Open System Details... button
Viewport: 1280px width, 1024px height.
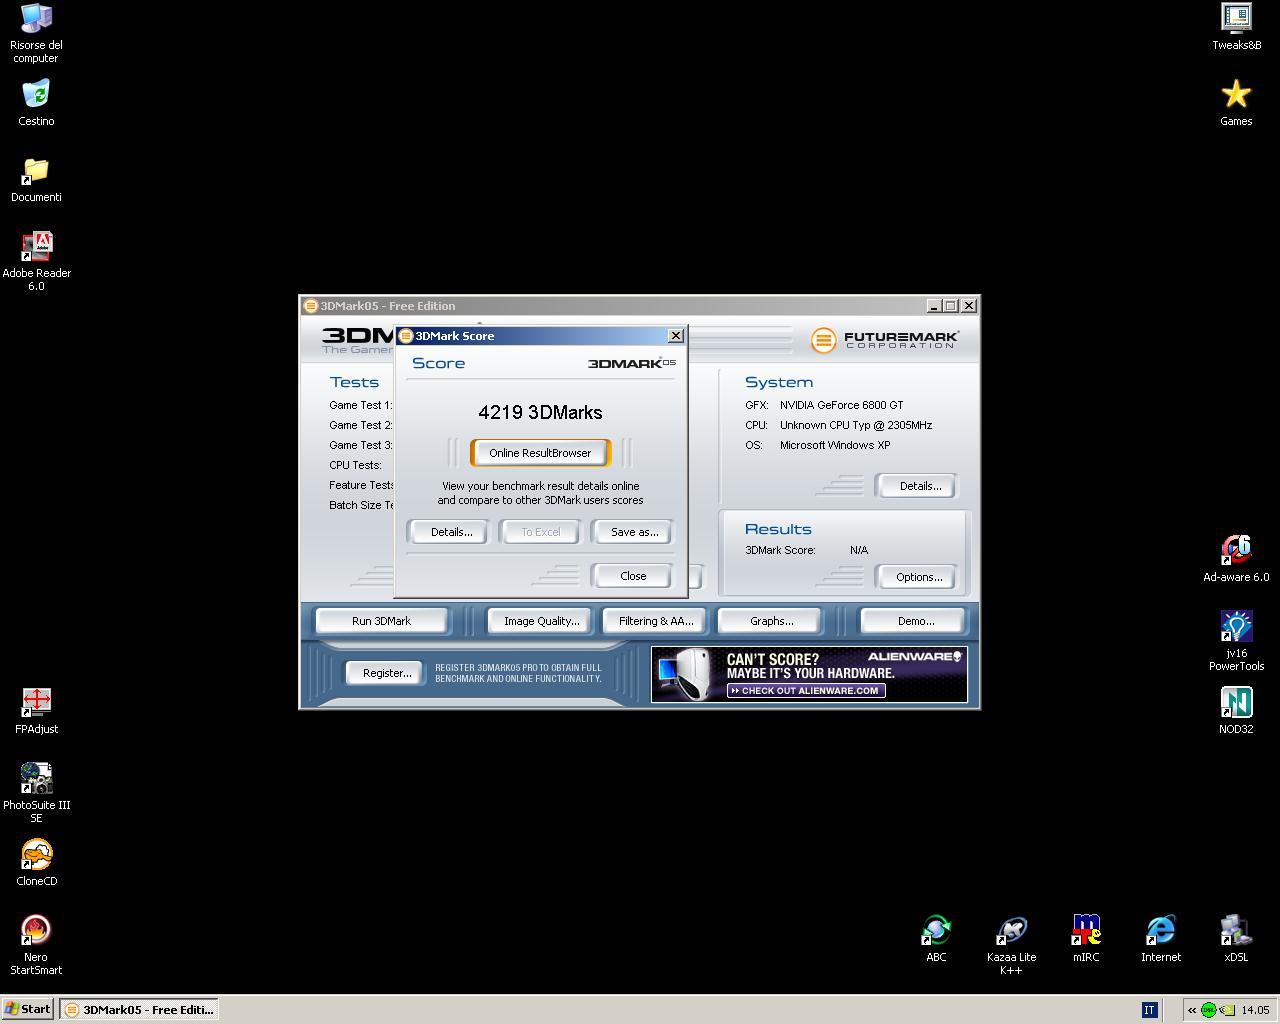pyautogui.click(x=919, y=486)
